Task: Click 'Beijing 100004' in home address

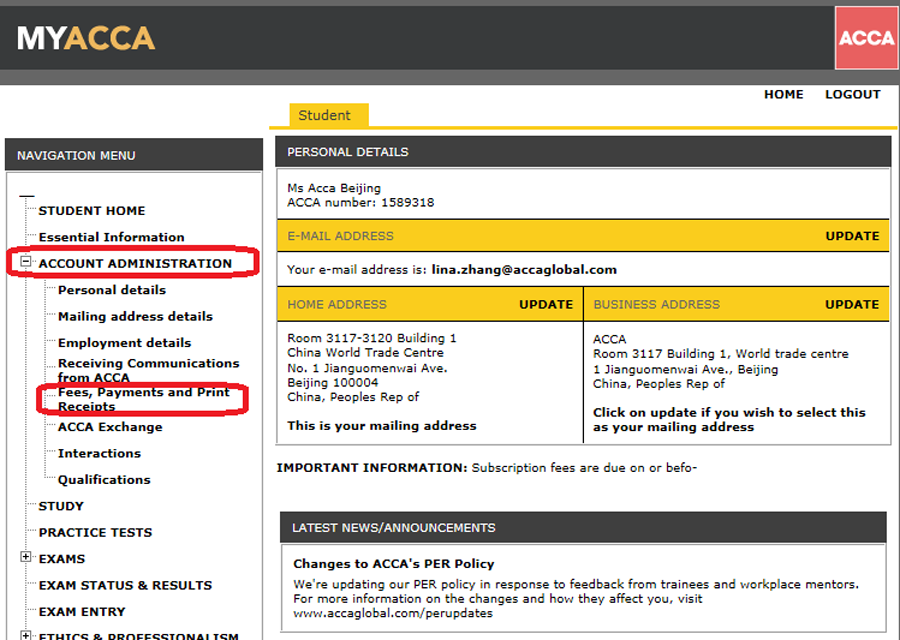Action: coord(332,383)
